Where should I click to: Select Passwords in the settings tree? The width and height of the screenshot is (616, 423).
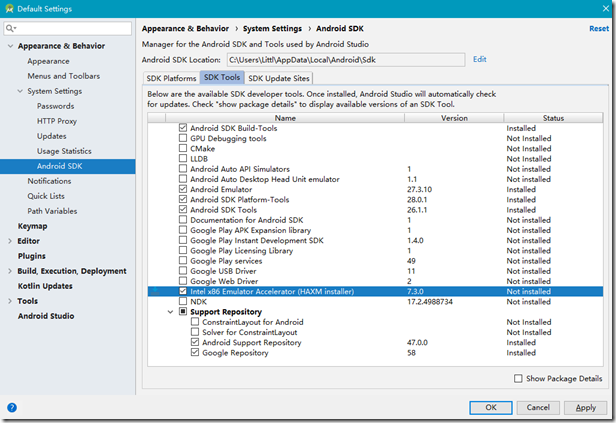click(55, 106)
